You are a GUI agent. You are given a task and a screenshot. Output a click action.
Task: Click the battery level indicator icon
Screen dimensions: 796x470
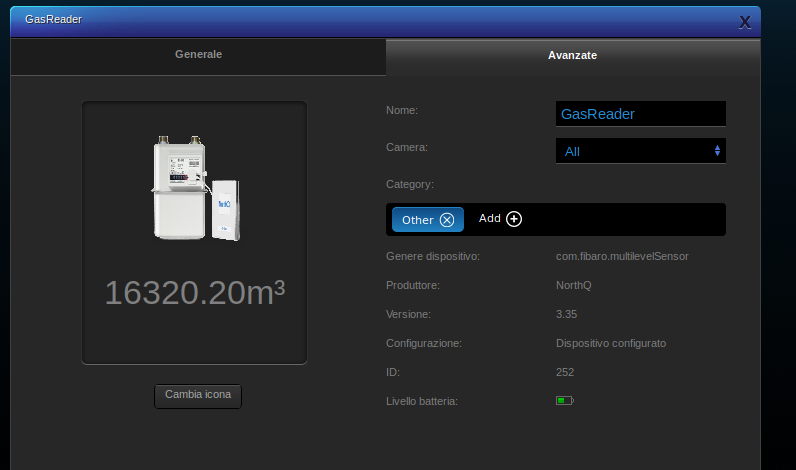point(565,400)
